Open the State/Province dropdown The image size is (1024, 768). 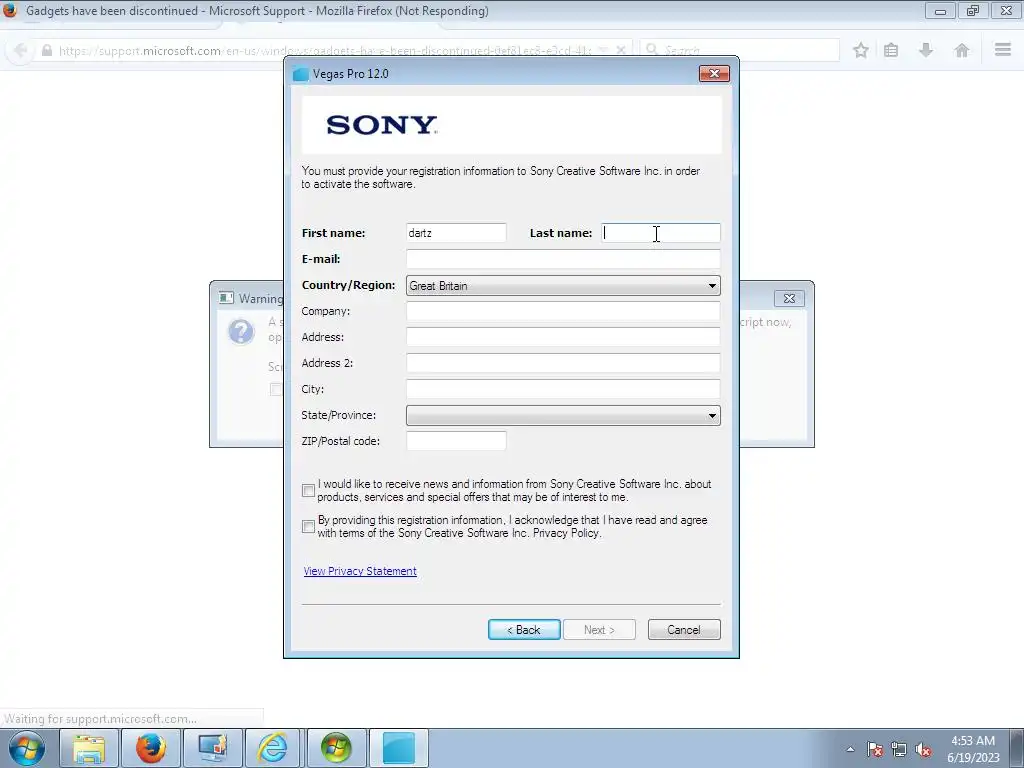tap(563, 415)
